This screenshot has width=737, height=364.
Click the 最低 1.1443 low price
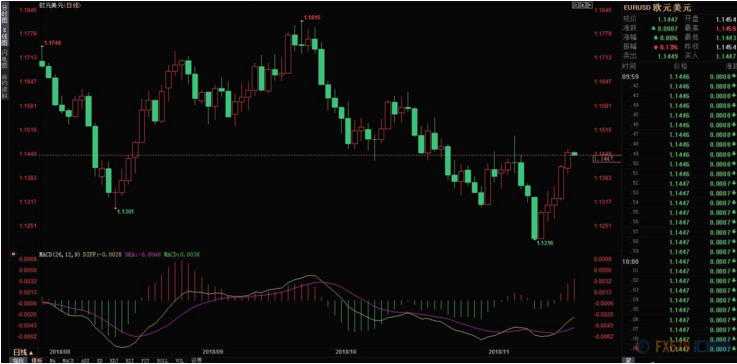point(725,38)
